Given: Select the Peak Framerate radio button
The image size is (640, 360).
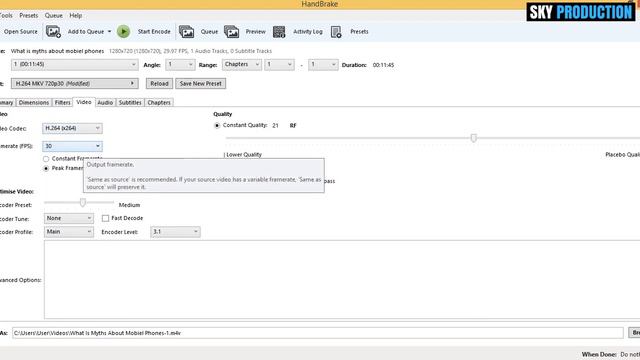Looking at the screenshot, I should coord(46,168).
